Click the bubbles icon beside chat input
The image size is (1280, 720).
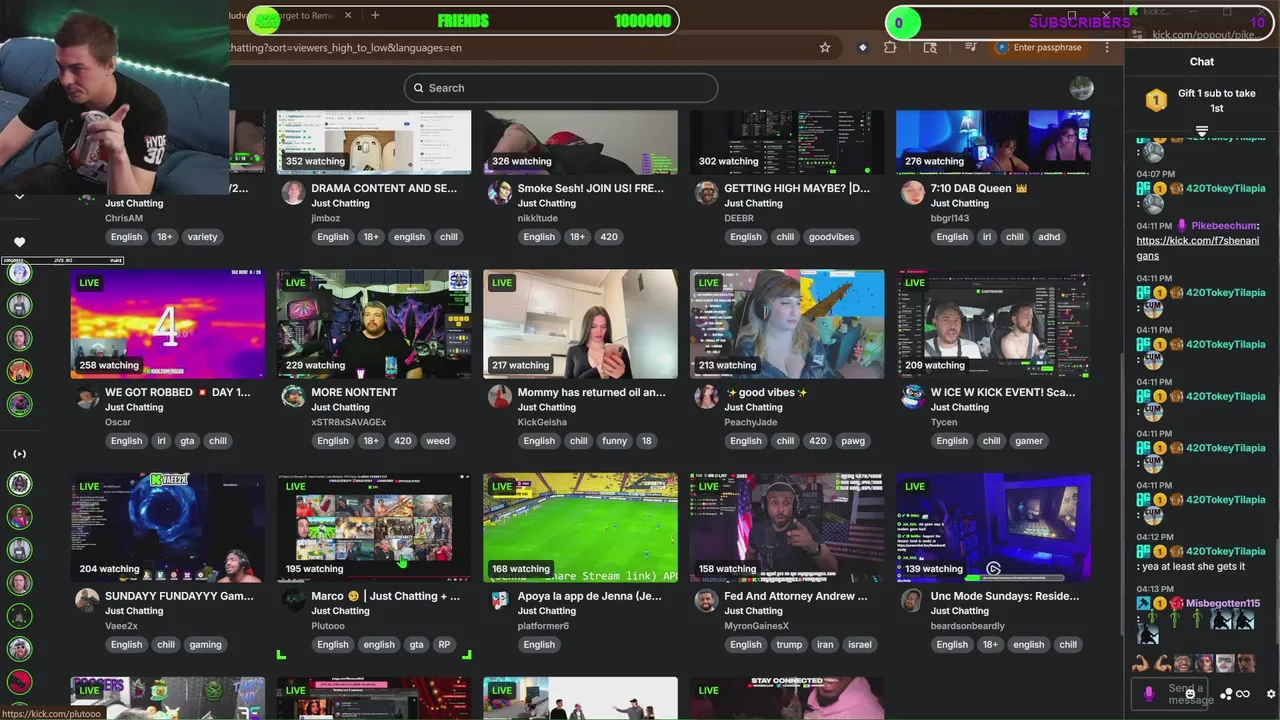coord(1227,694)
